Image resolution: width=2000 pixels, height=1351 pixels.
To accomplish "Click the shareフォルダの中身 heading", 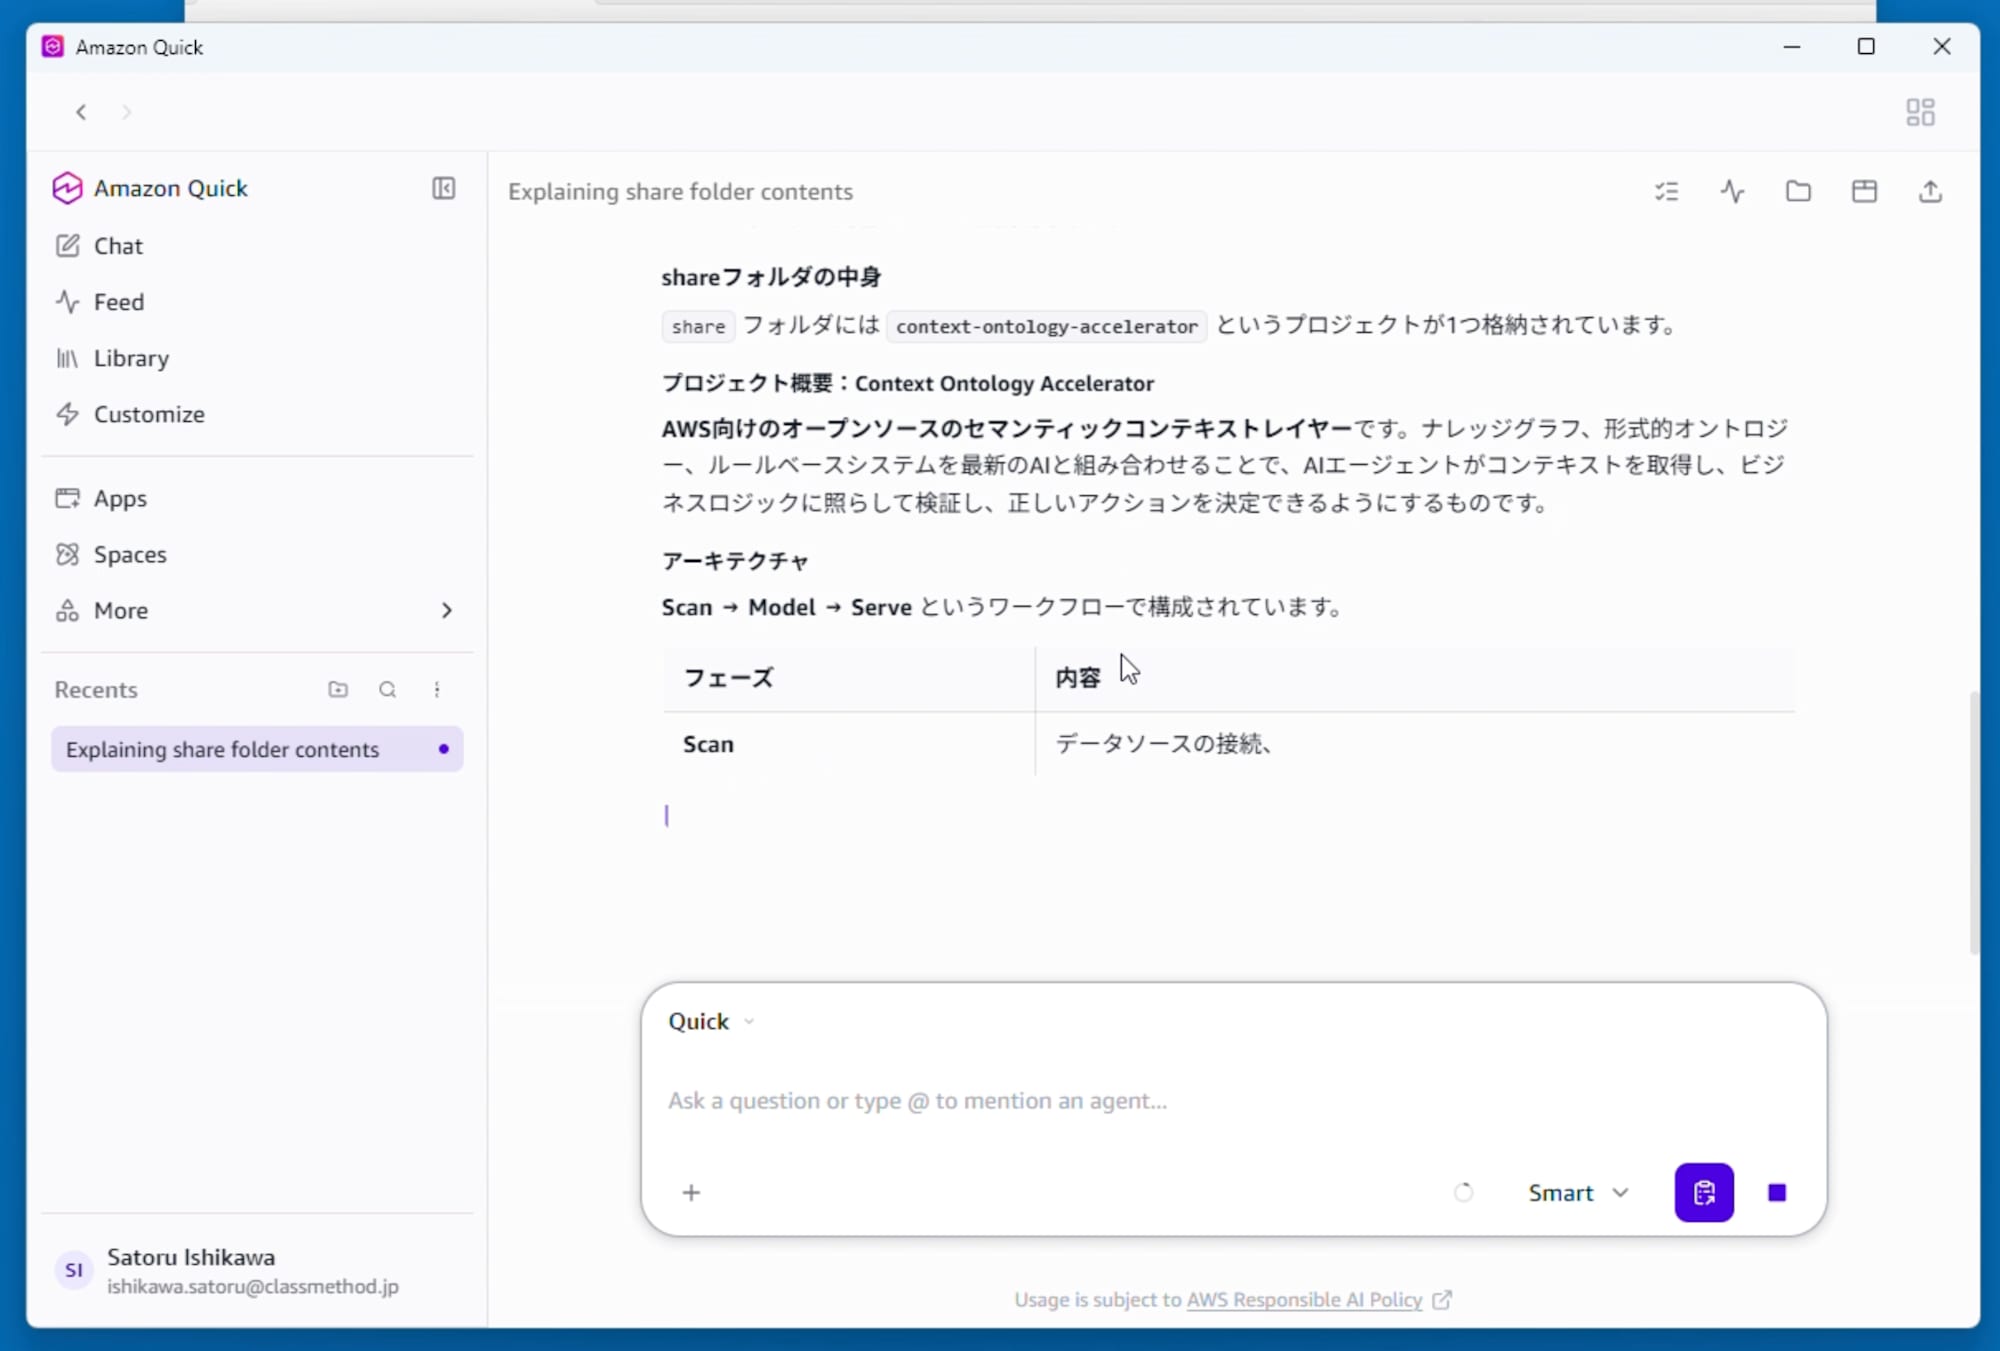I will (x=771, y=277).
